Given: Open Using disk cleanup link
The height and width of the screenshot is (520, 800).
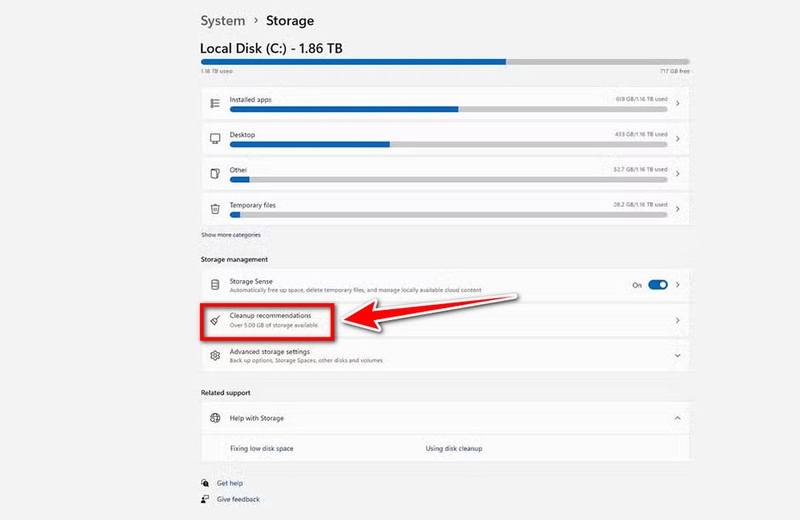Looking at the screenshot, I should pos(454,449).
